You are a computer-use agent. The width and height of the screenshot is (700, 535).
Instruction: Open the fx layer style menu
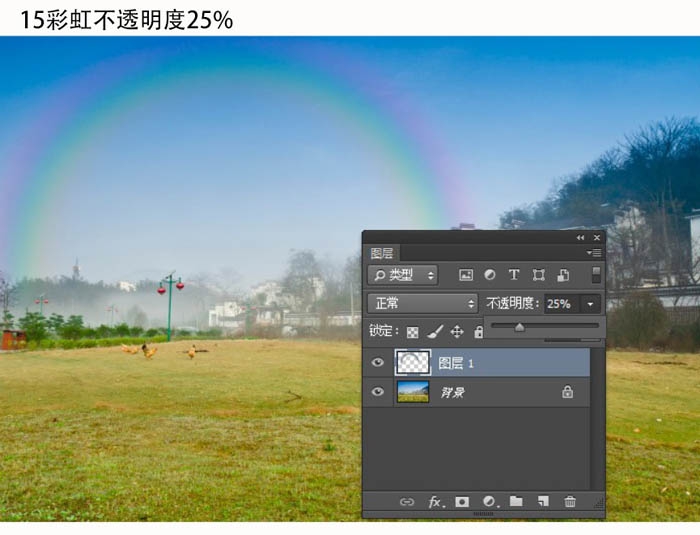coord(436,502)
